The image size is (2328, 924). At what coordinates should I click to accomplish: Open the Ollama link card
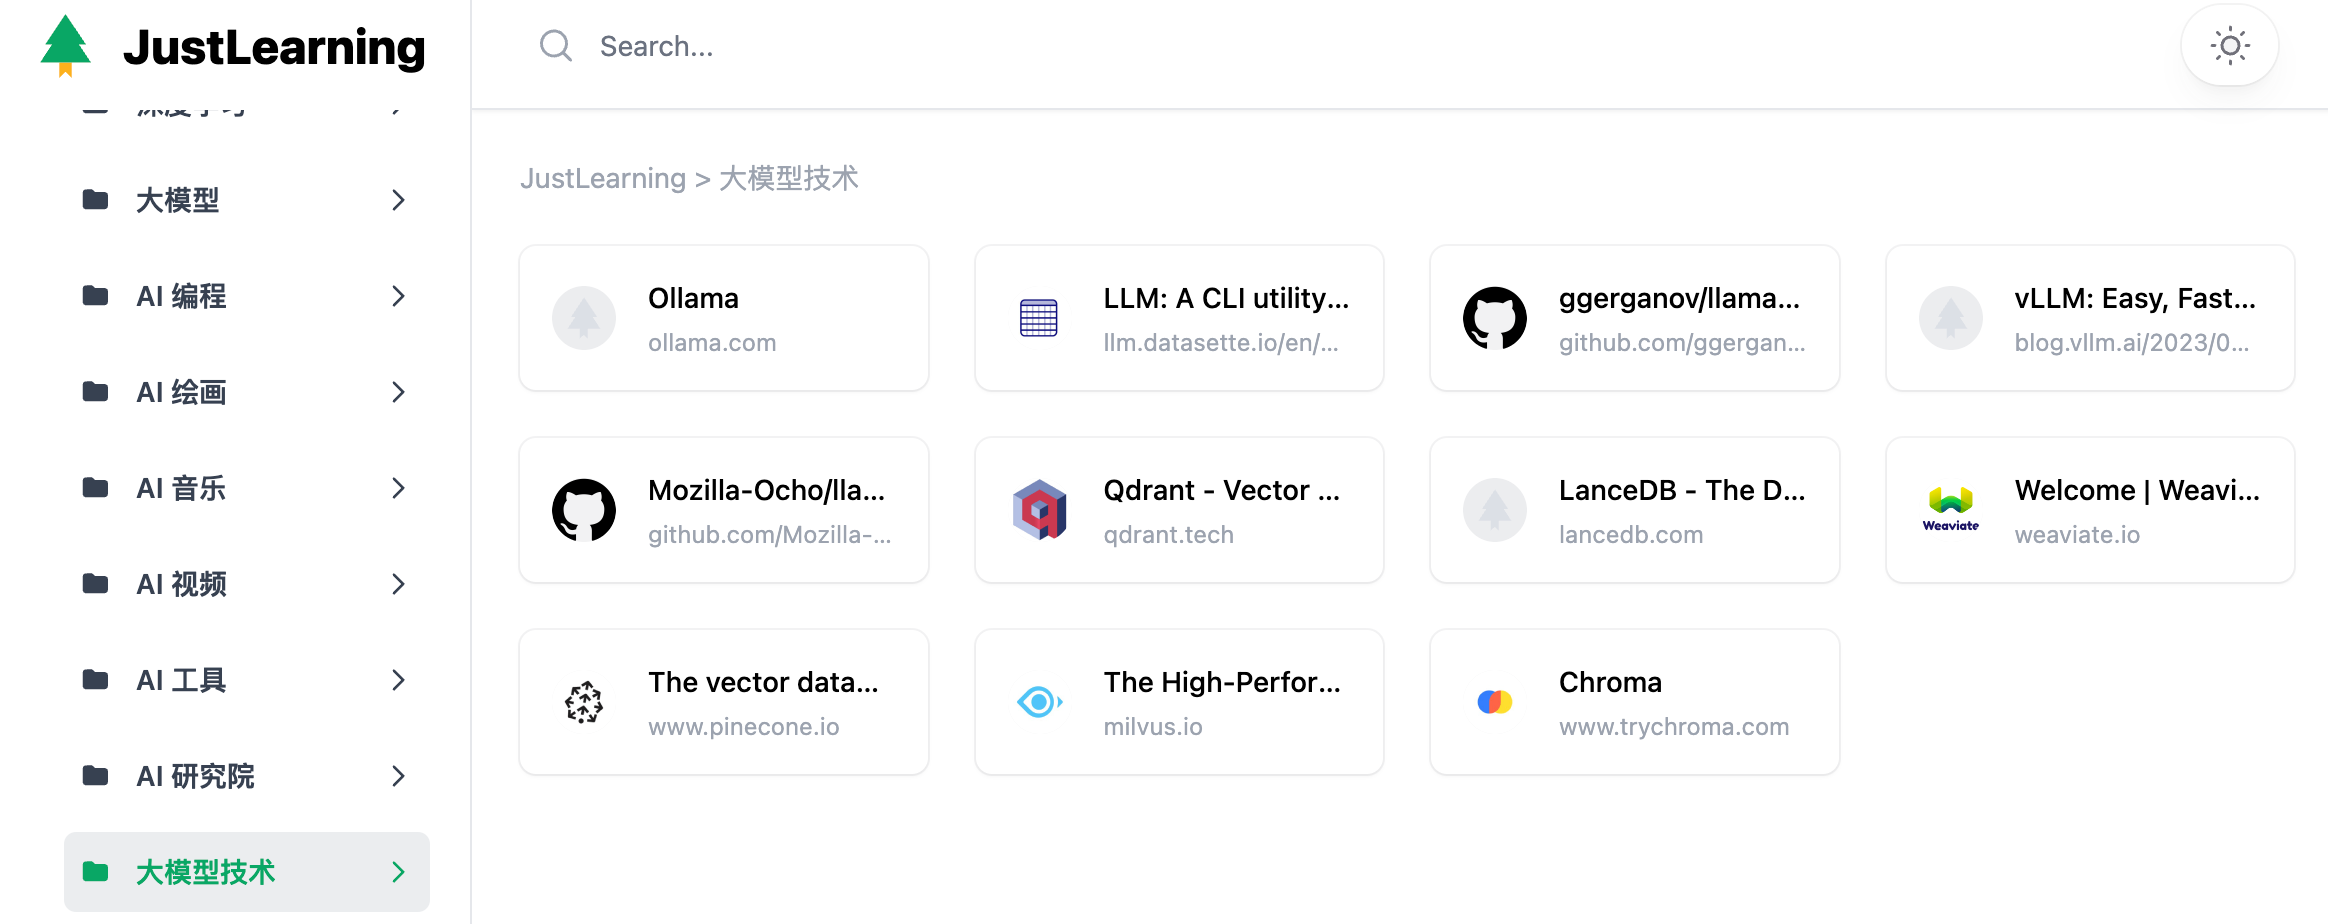[x=723, y=318]
